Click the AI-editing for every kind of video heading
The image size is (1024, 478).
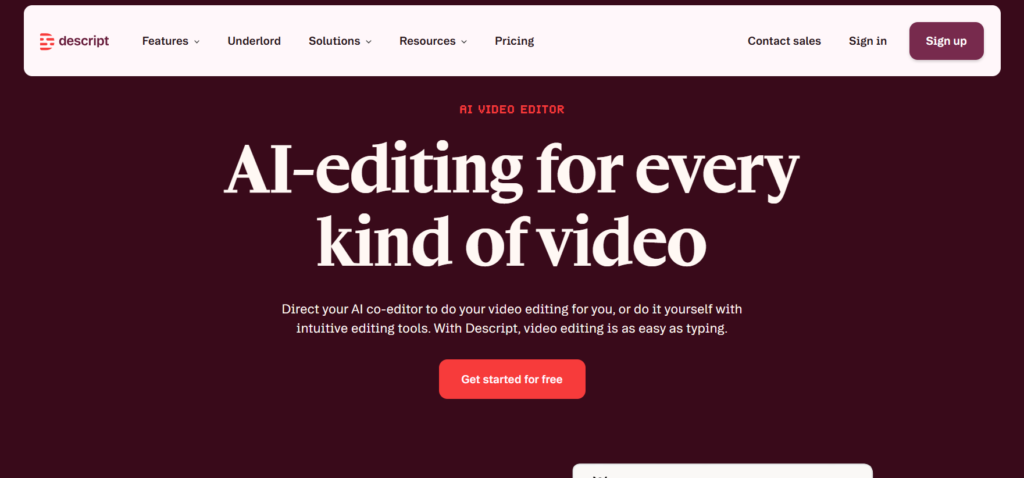click(512, 206)
